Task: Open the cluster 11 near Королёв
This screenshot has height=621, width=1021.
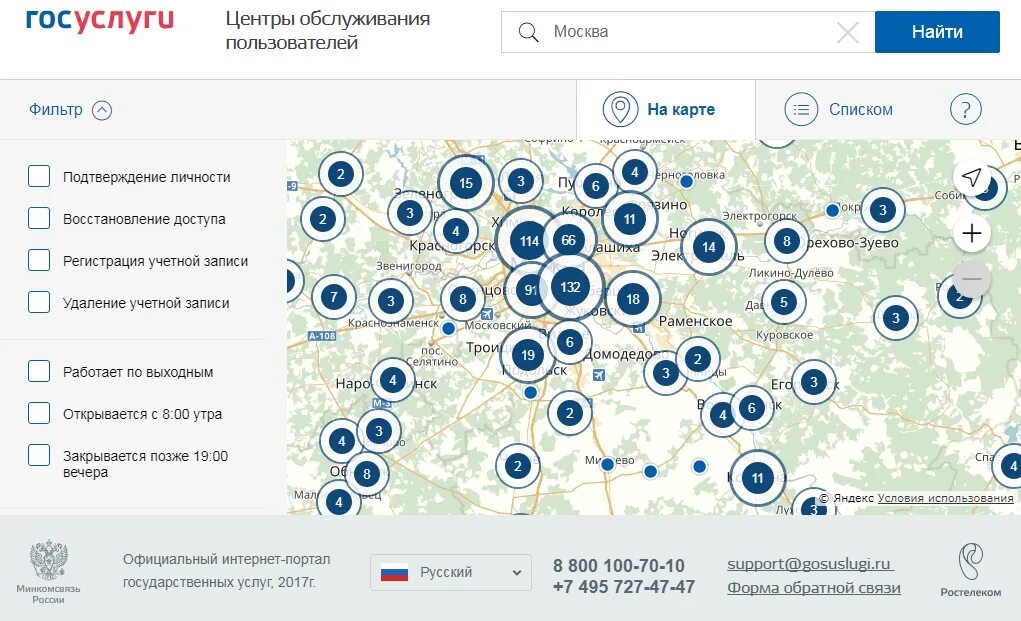Action: click(x=630, y=219)
